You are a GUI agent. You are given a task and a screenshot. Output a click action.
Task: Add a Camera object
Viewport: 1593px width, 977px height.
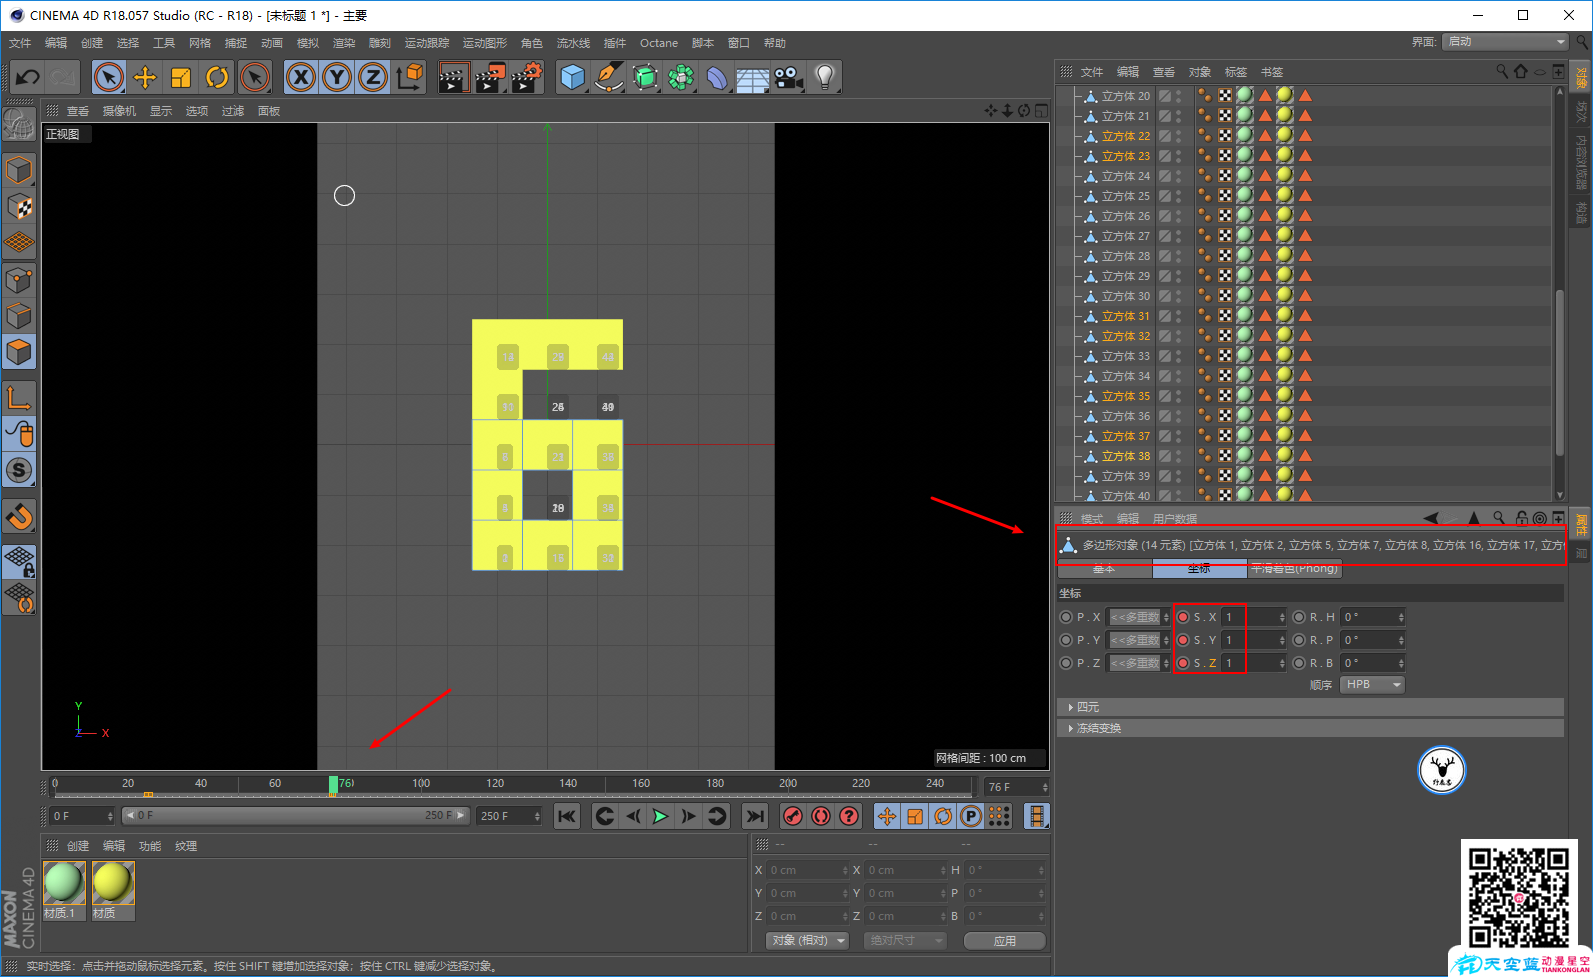(788, 77)
